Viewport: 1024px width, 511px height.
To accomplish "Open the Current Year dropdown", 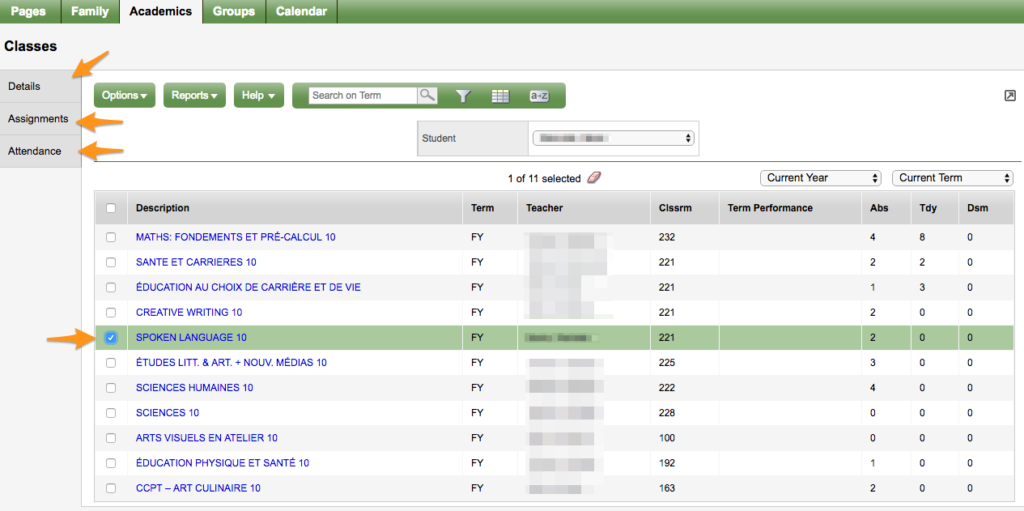I will click(820, 178).
